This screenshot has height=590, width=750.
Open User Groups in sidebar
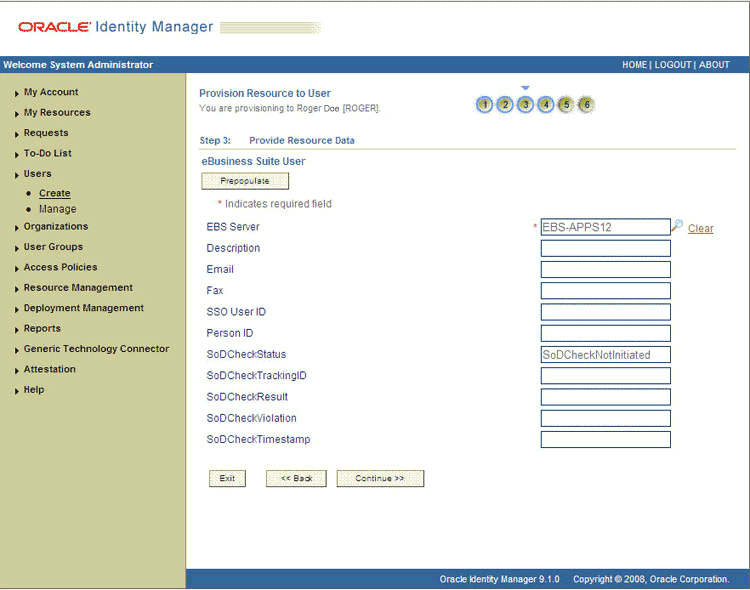click(x=53, y=247)
